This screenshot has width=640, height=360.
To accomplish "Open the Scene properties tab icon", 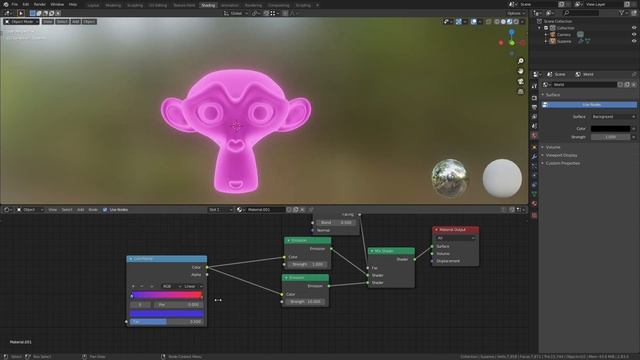I will point(534,126).
